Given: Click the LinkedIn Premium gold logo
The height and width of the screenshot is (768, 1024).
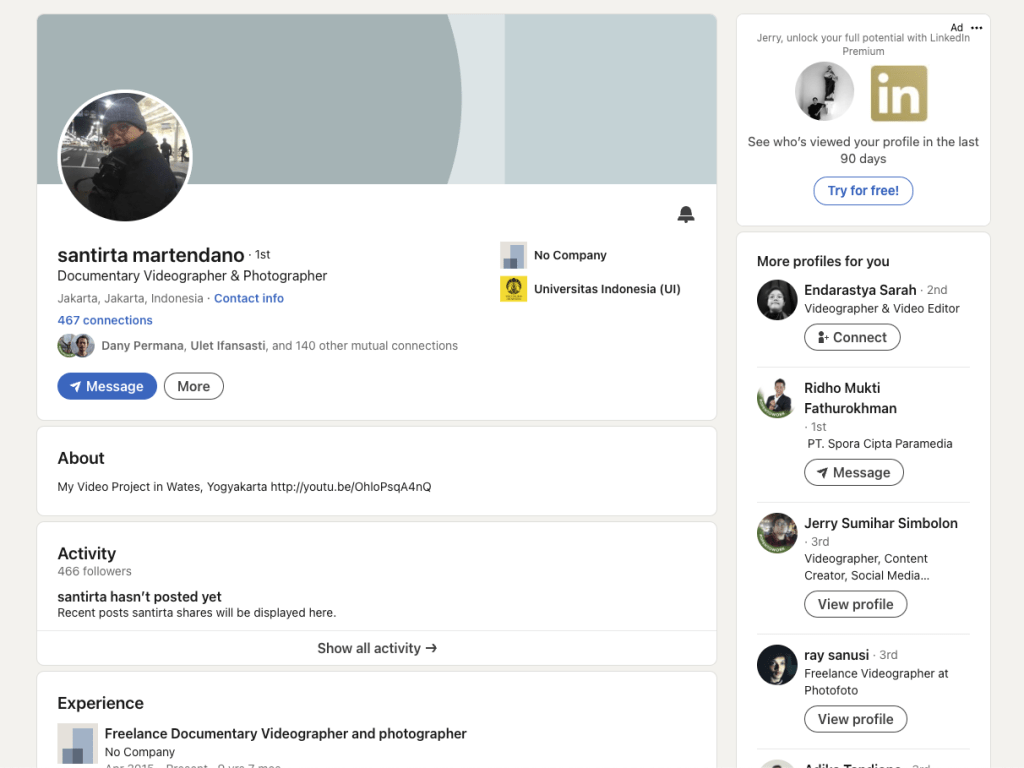Looking at the screenshot, I should tap(898, 94).
